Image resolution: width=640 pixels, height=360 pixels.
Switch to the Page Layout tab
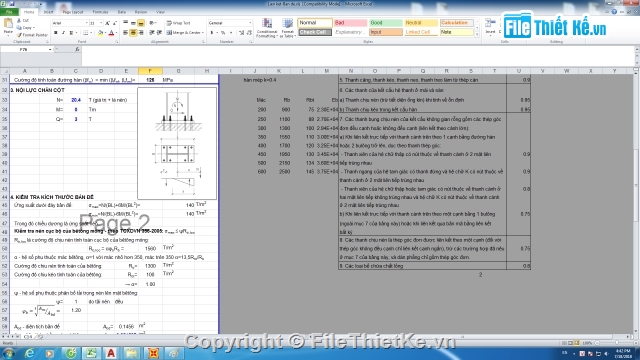click(73, 12)
